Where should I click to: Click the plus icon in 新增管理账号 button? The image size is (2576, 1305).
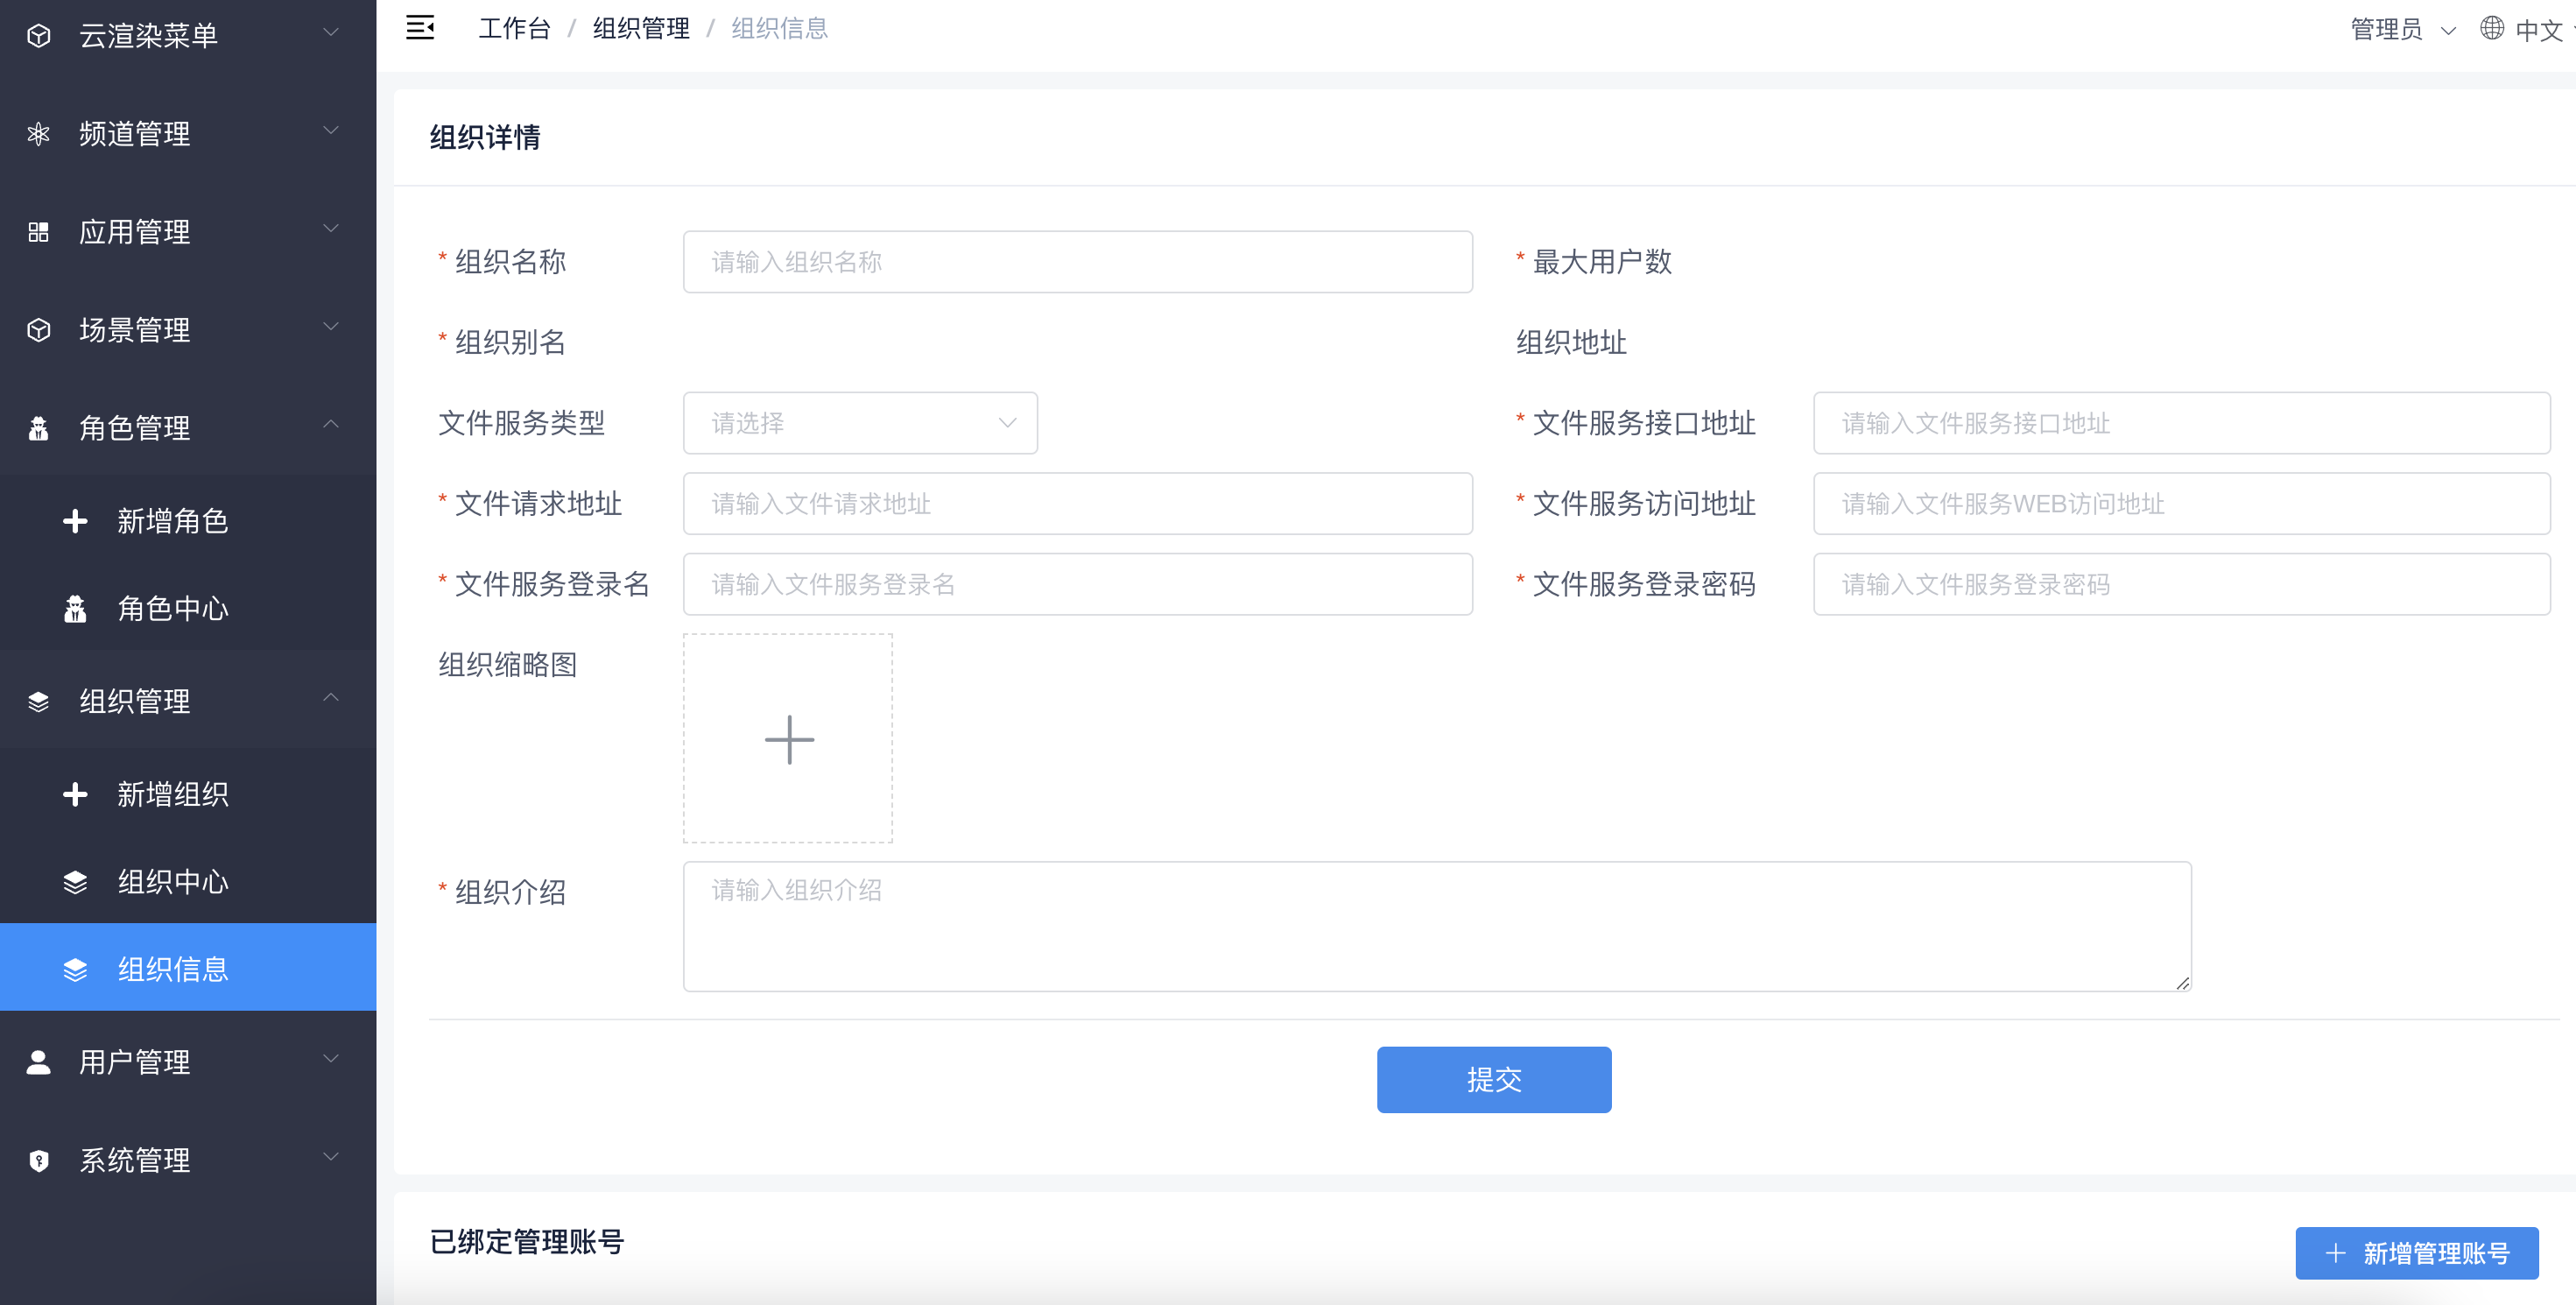2335,1253
